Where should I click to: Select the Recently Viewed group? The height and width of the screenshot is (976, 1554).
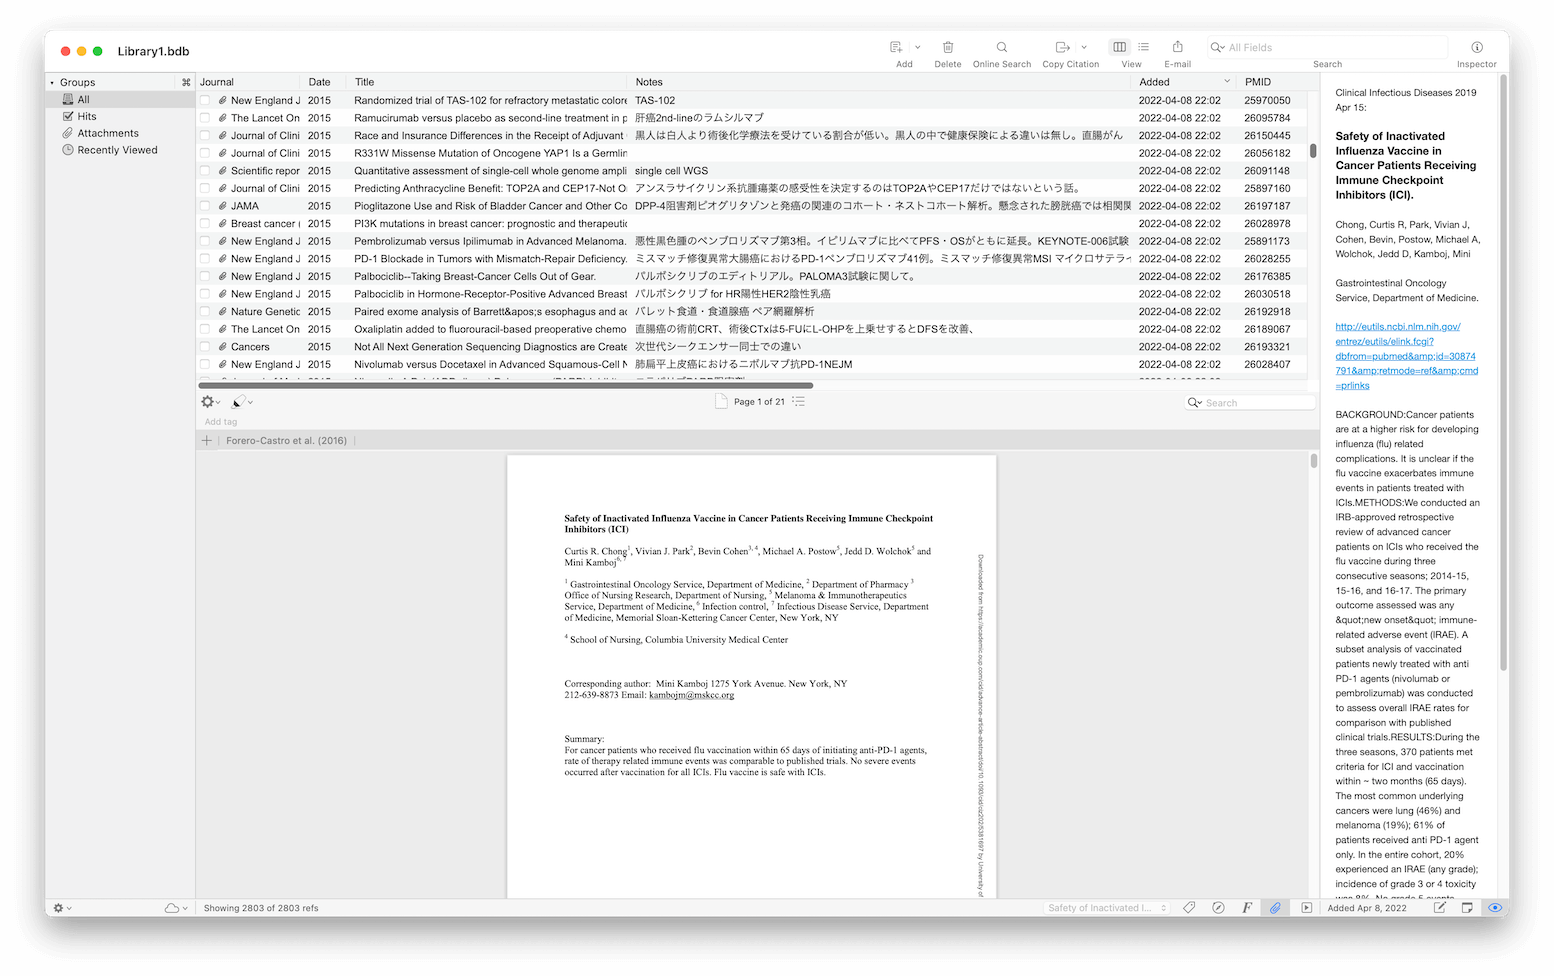point(117,150)
